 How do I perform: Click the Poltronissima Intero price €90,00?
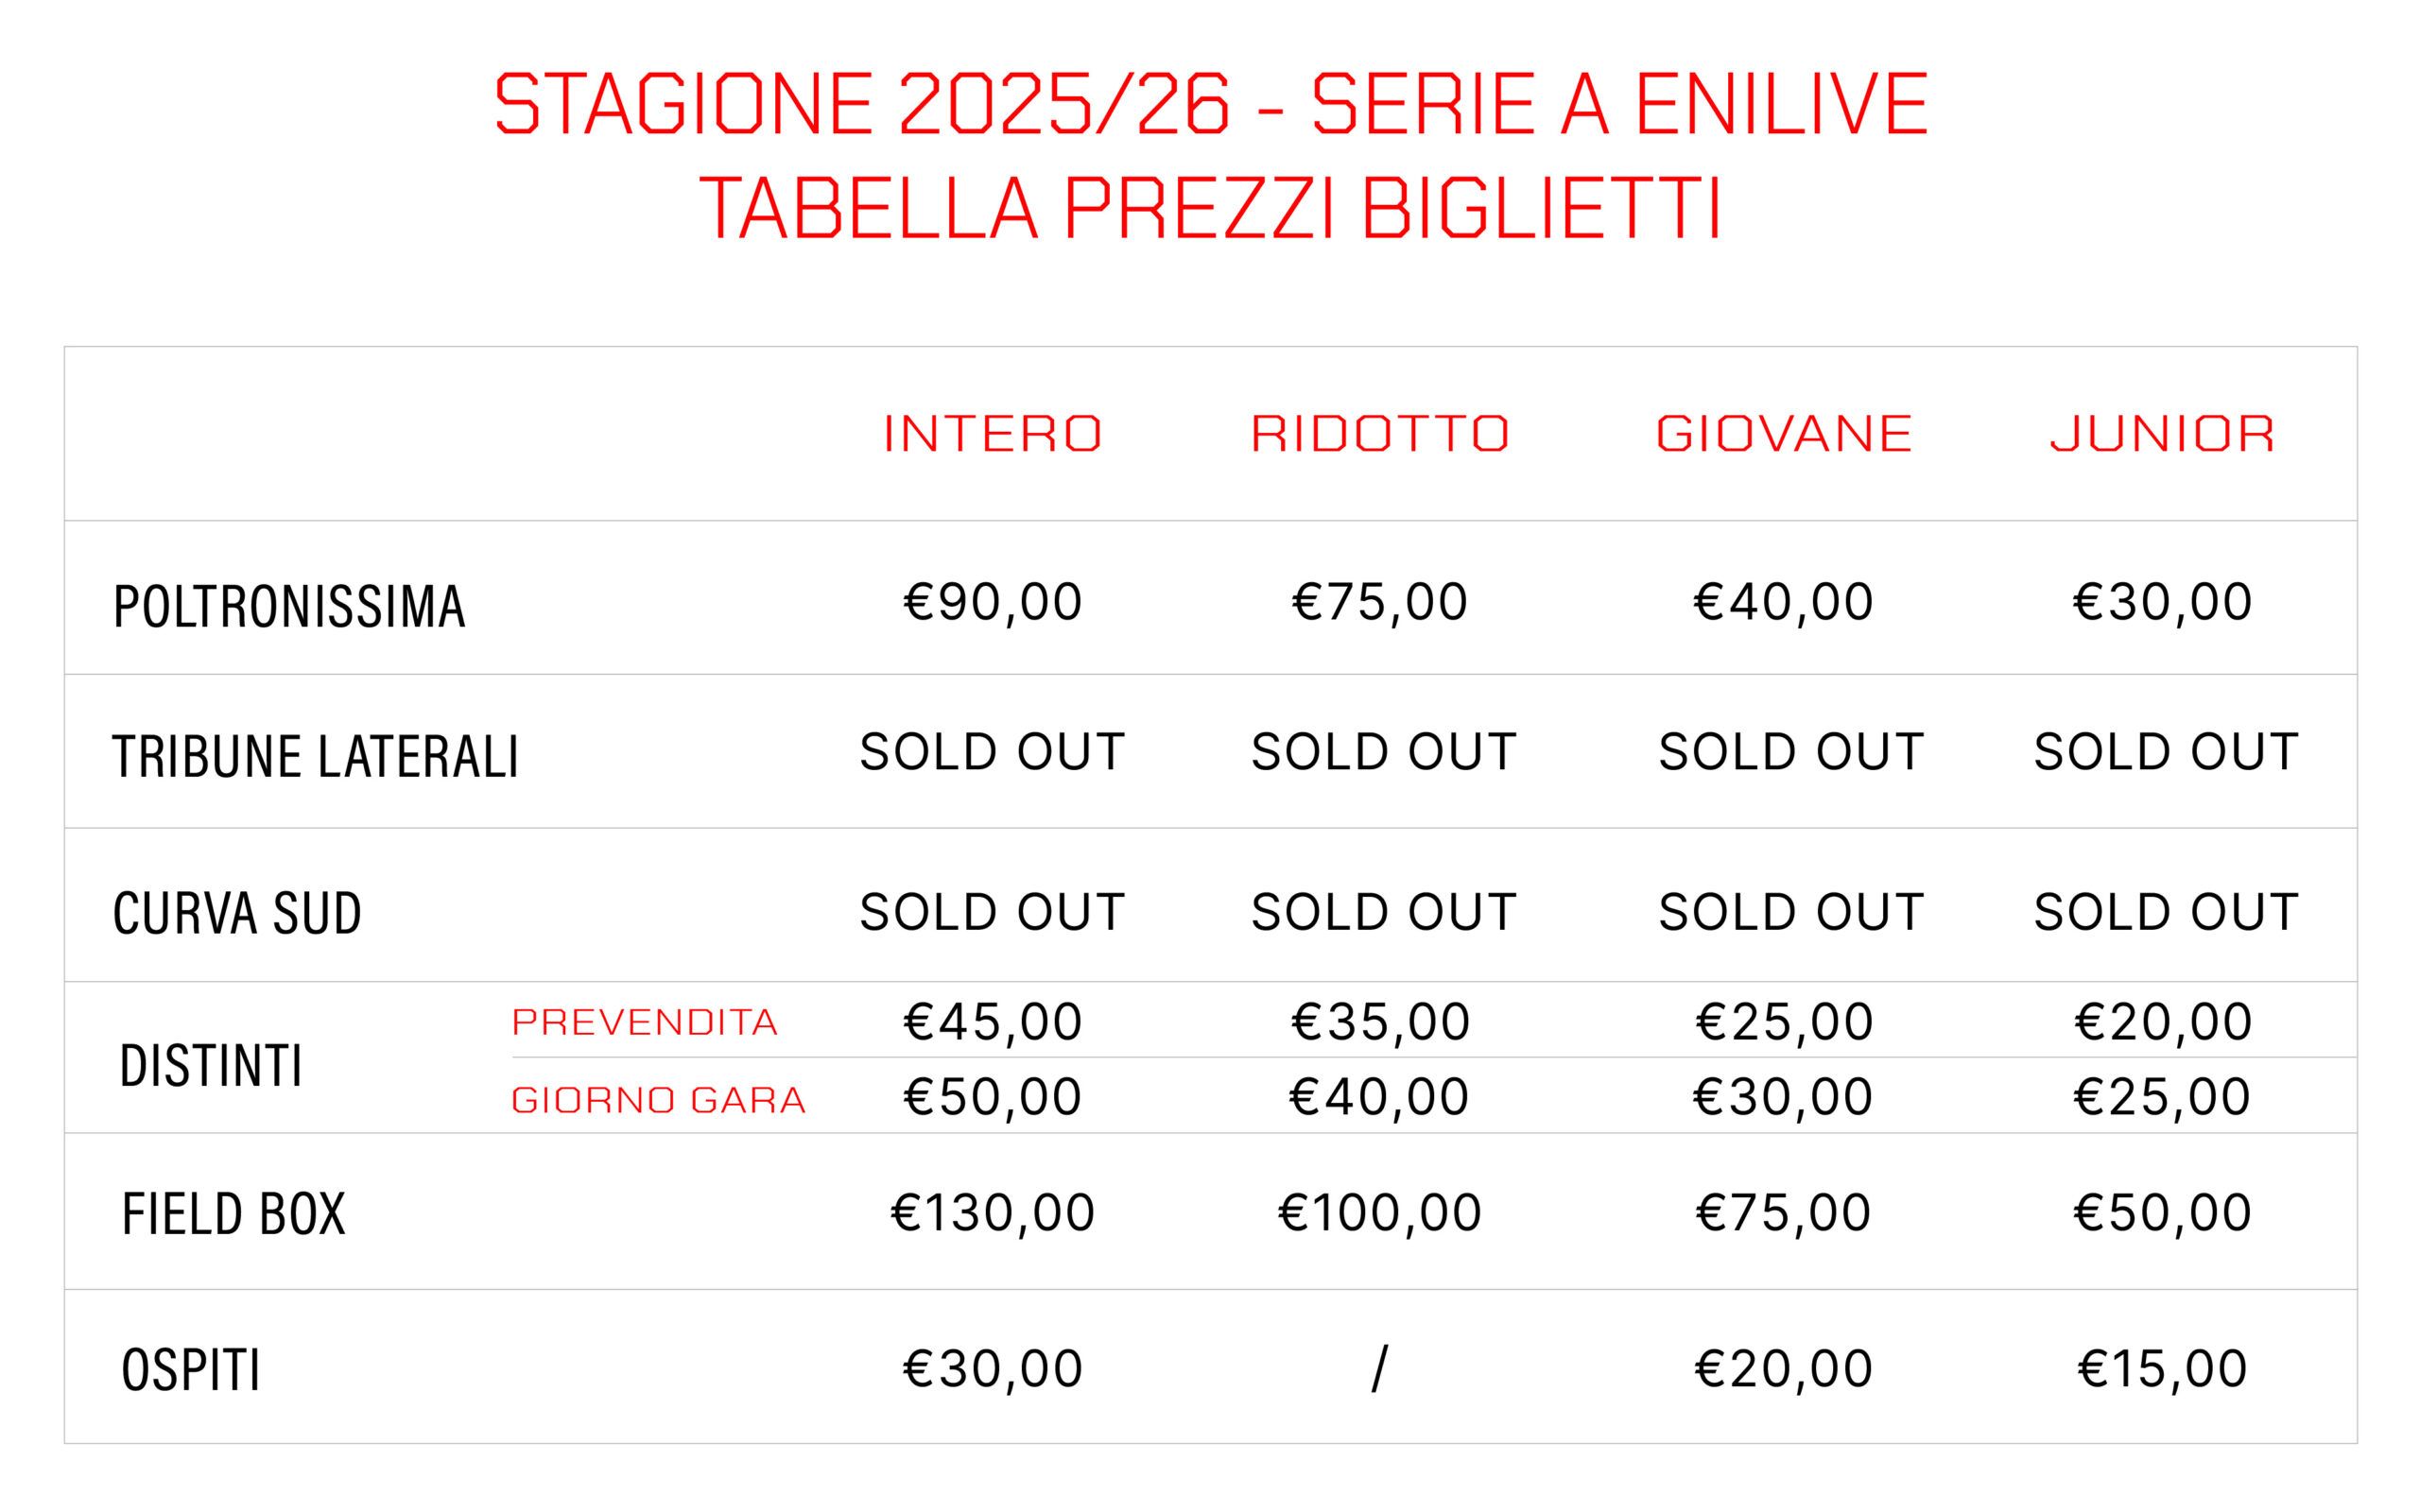[x=992, y=602]
